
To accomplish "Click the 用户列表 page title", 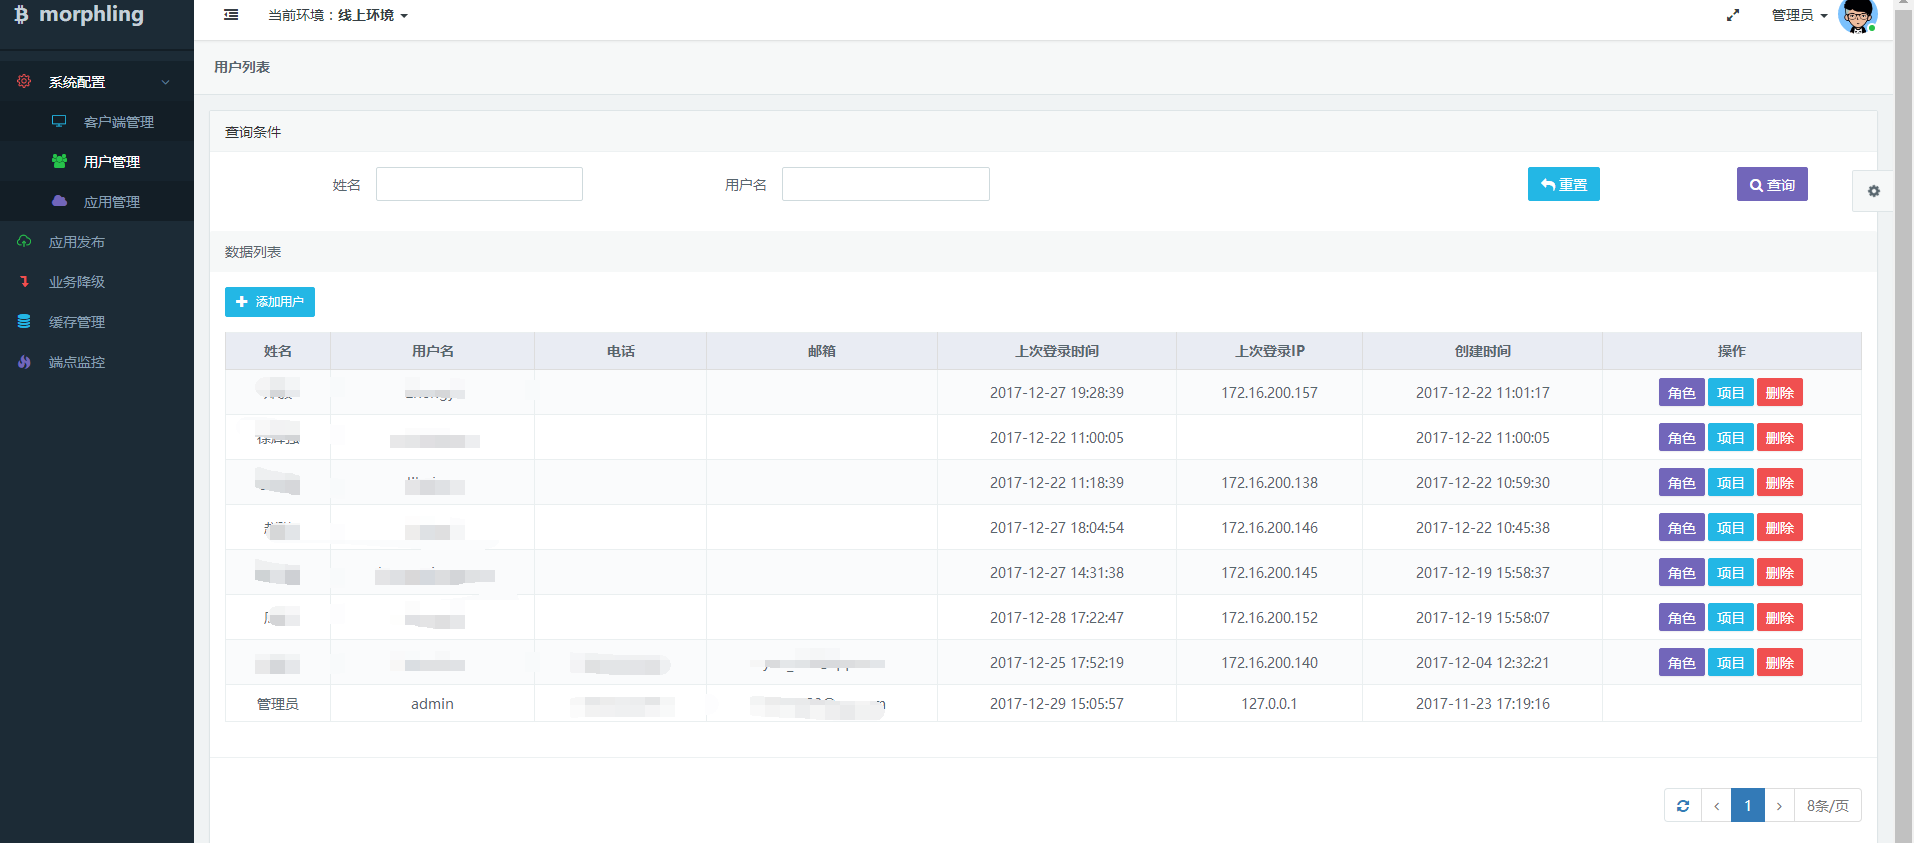I will (x=242, y=67).
